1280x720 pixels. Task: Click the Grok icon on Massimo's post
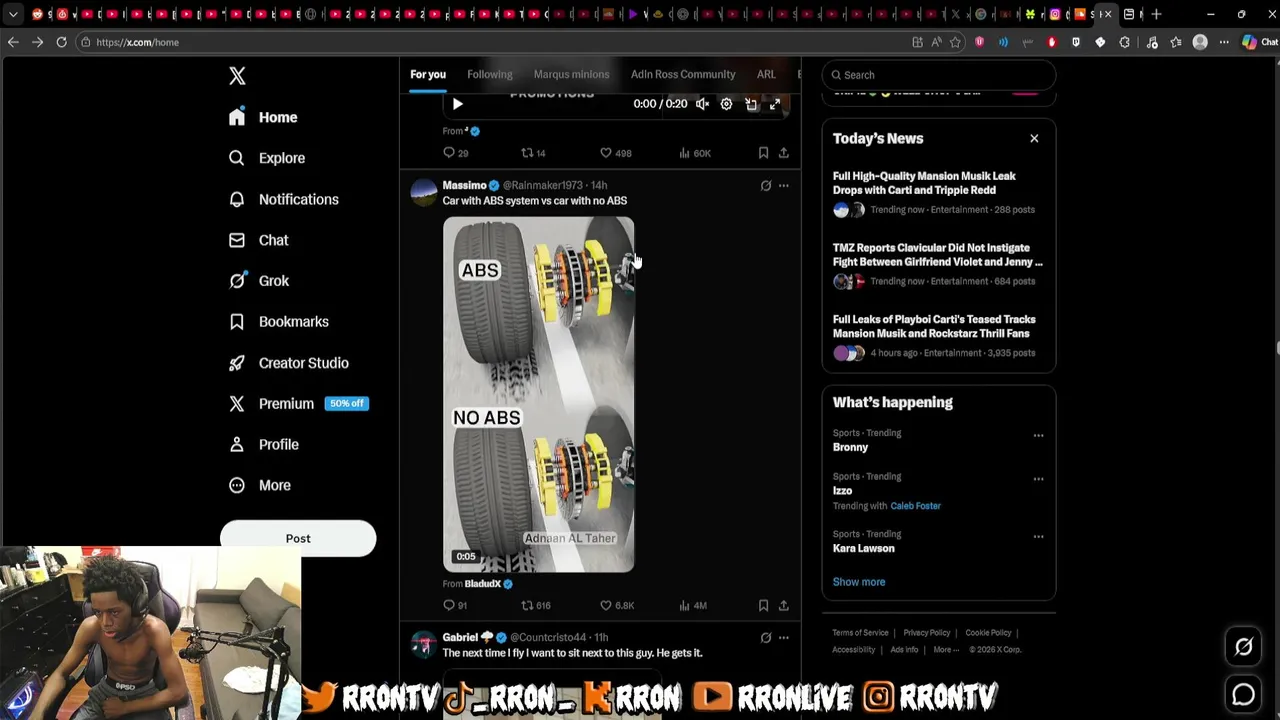[765, 185]
